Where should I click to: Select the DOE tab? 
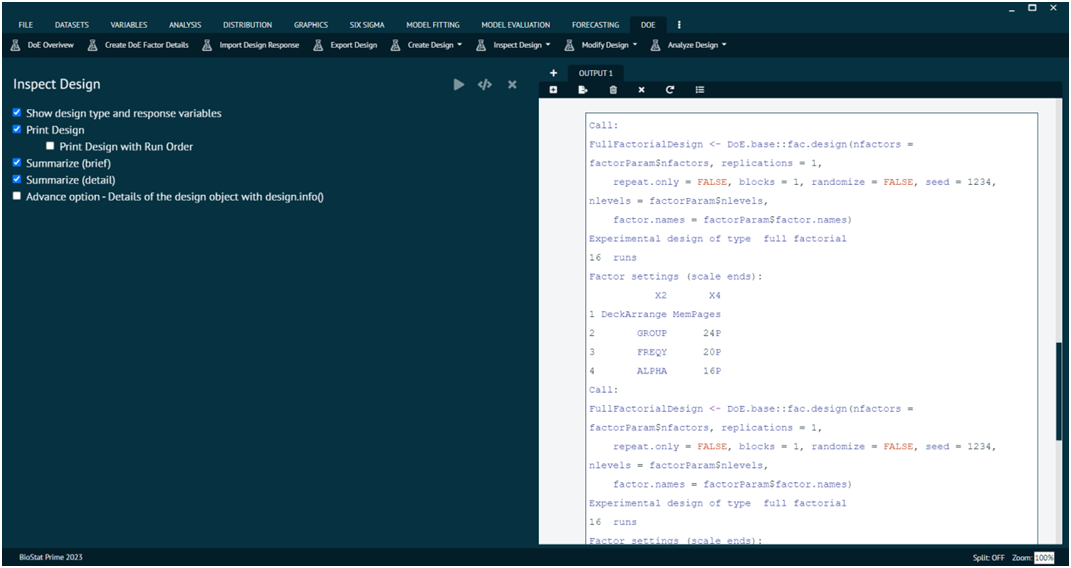pyautogui.click(x=648, y=25)
